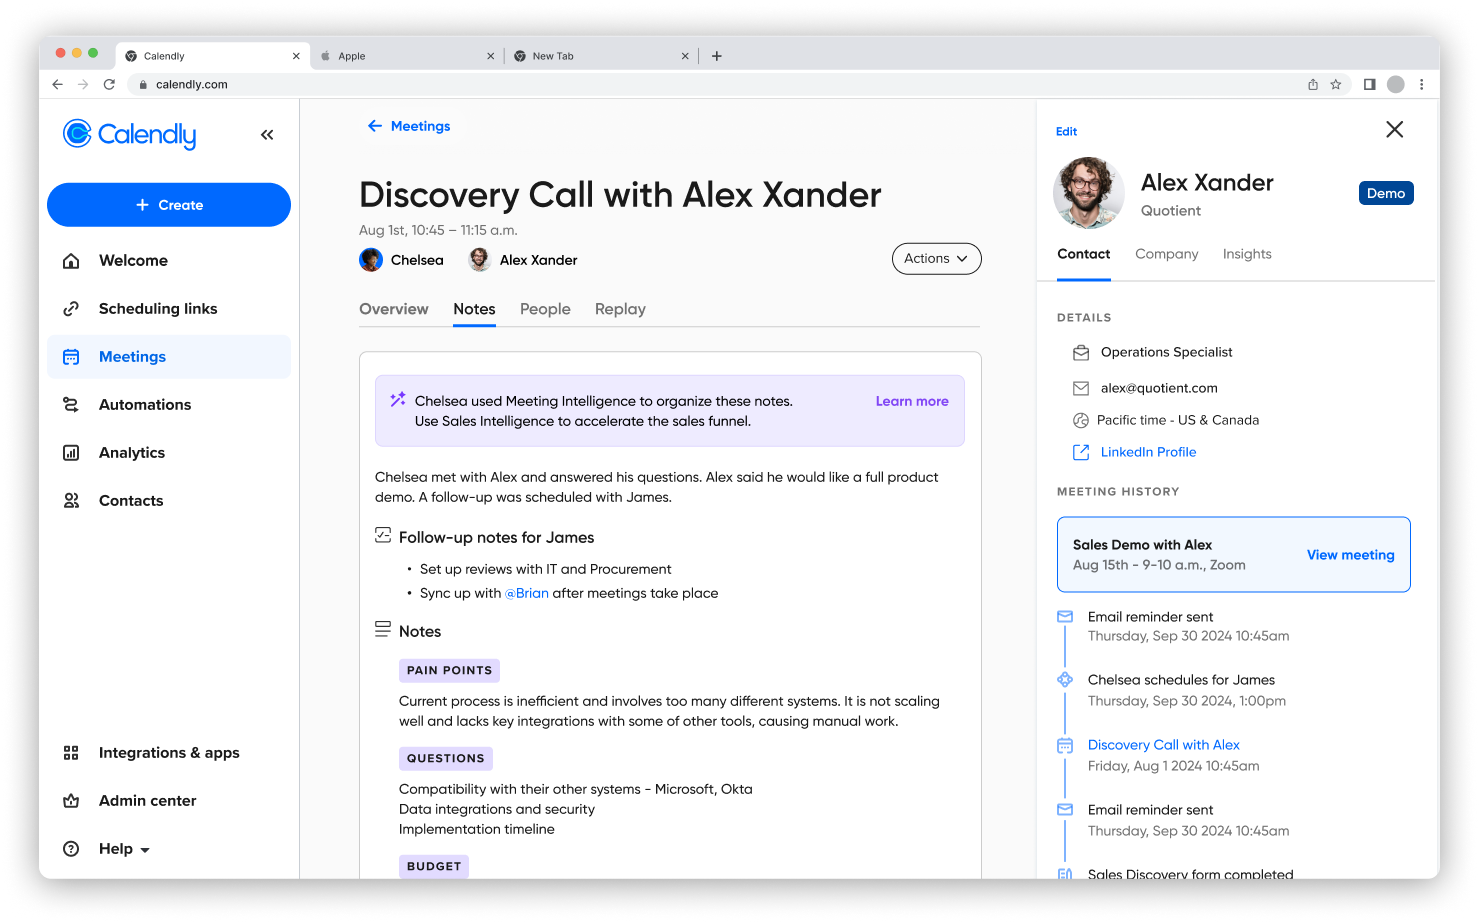Click the Scheduling links chain icon
1479x922 pixels.
pyautogui.click(x=71, y=309)
